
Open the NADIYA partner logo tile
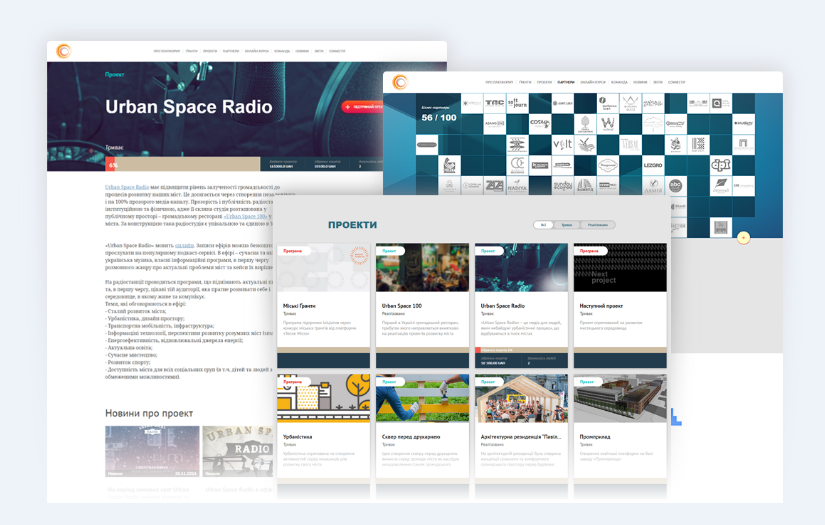click(x=517, y=186)
